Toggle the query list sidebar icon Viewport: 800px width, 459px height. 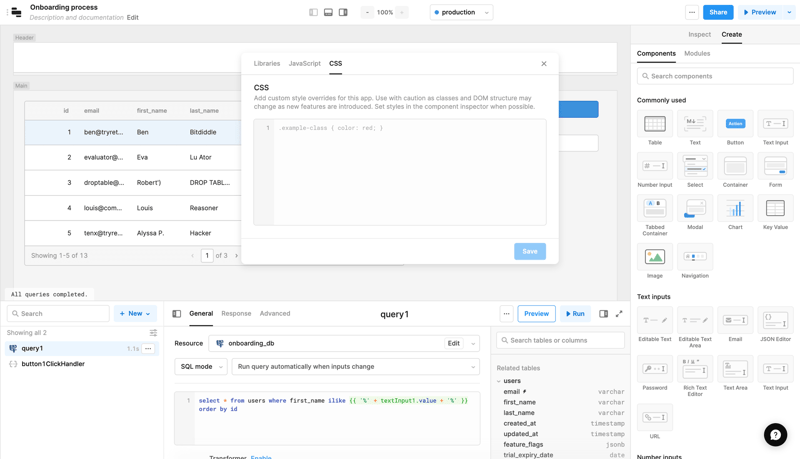click(x=177, y=314)
